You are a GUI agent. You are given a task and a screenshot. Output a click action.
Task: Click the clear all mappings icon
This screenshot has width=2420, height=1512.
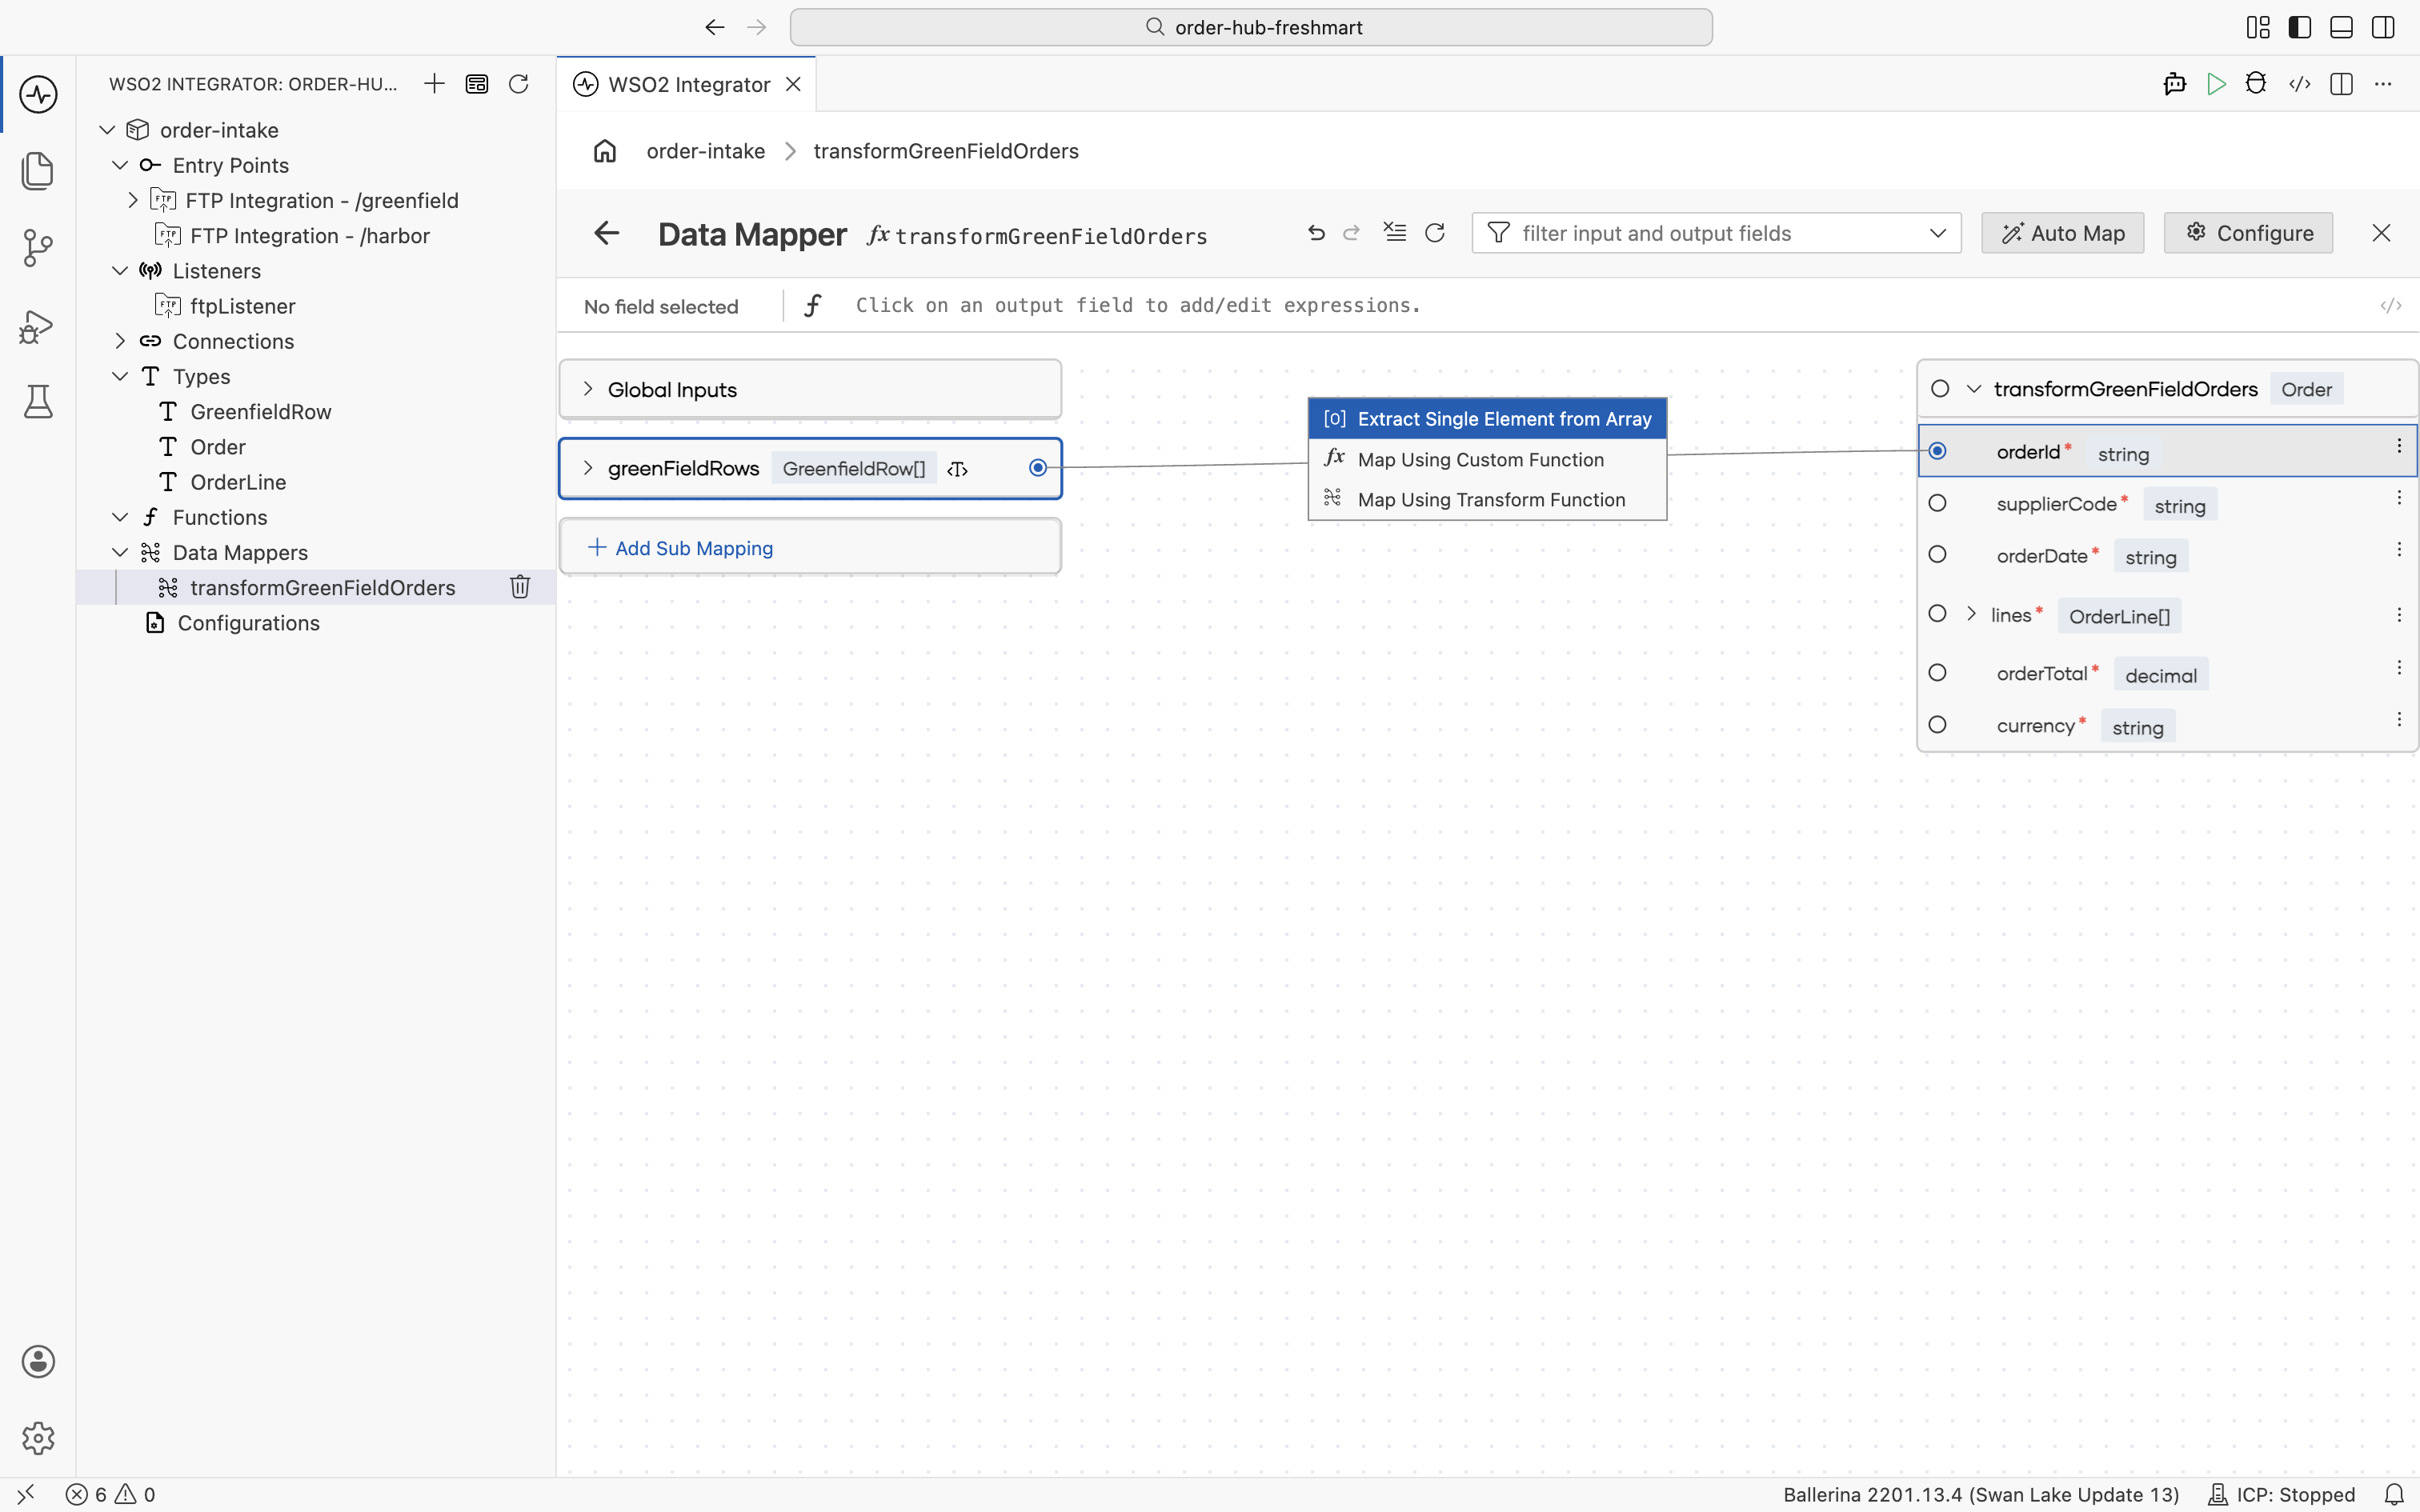coord(1394,233)
